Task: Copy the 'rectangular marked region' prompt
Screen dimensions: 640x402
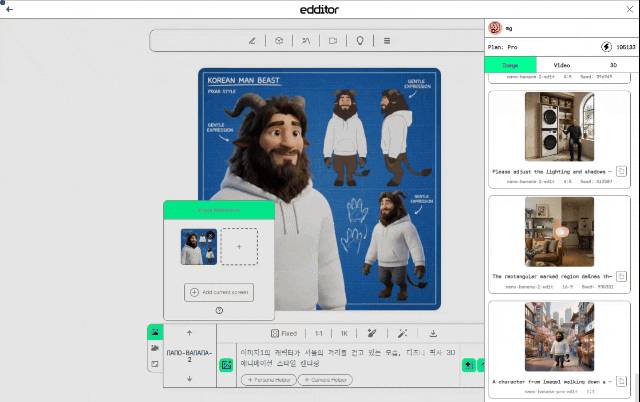Action: (621, 276)
